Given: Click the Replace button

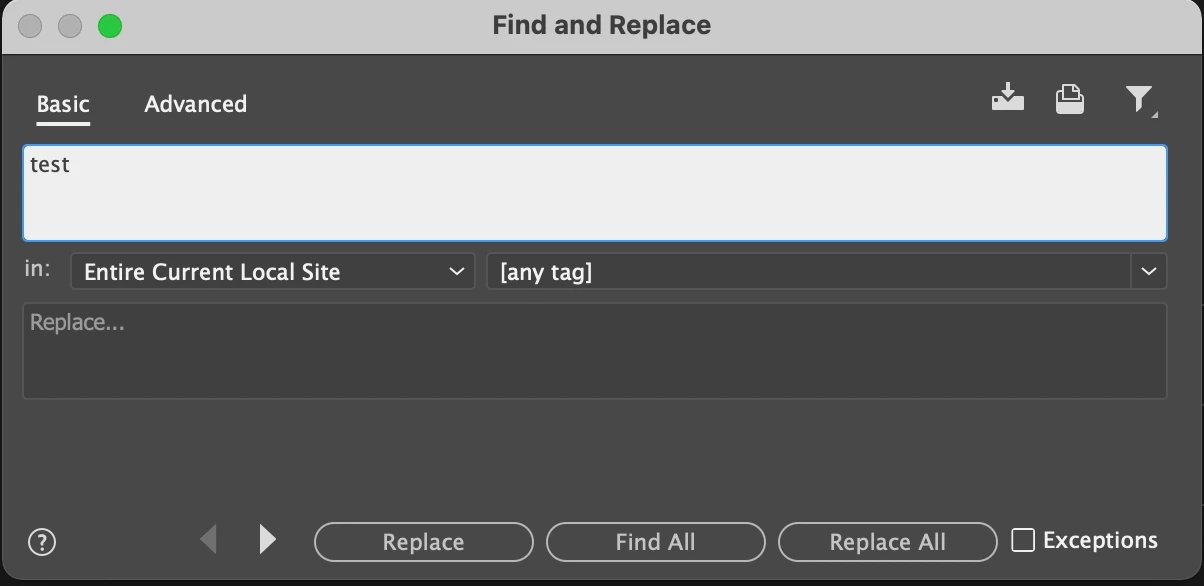Looking at the screenshot, I should point(424,542).
